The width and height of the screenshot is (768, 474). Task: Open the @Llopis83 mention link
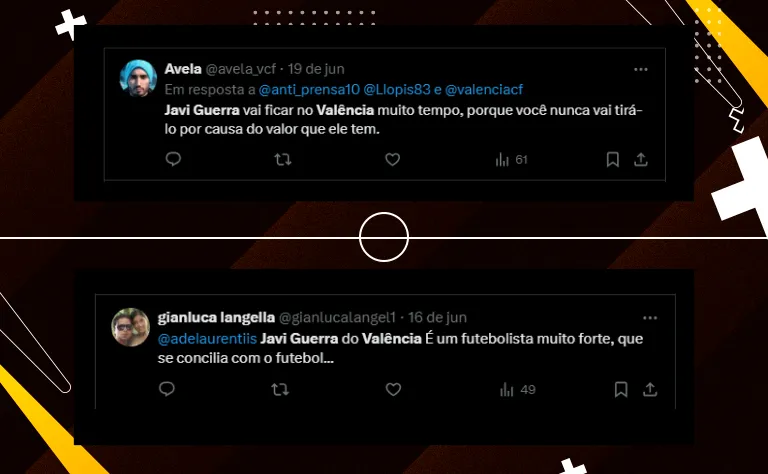click(397, 90)
